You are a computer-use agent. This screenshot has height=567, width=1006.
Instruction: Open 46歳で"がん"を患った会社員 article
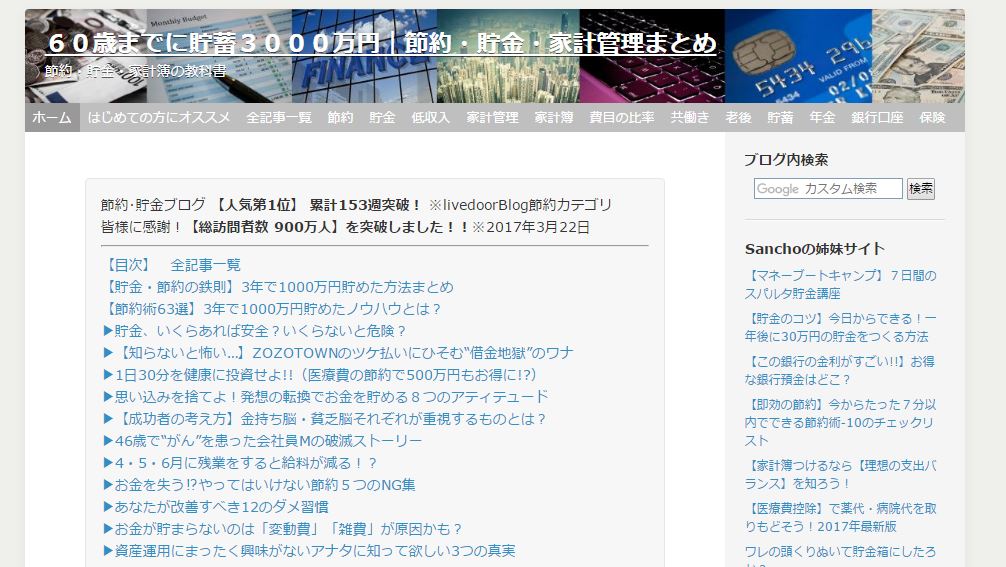pos(262,441)
